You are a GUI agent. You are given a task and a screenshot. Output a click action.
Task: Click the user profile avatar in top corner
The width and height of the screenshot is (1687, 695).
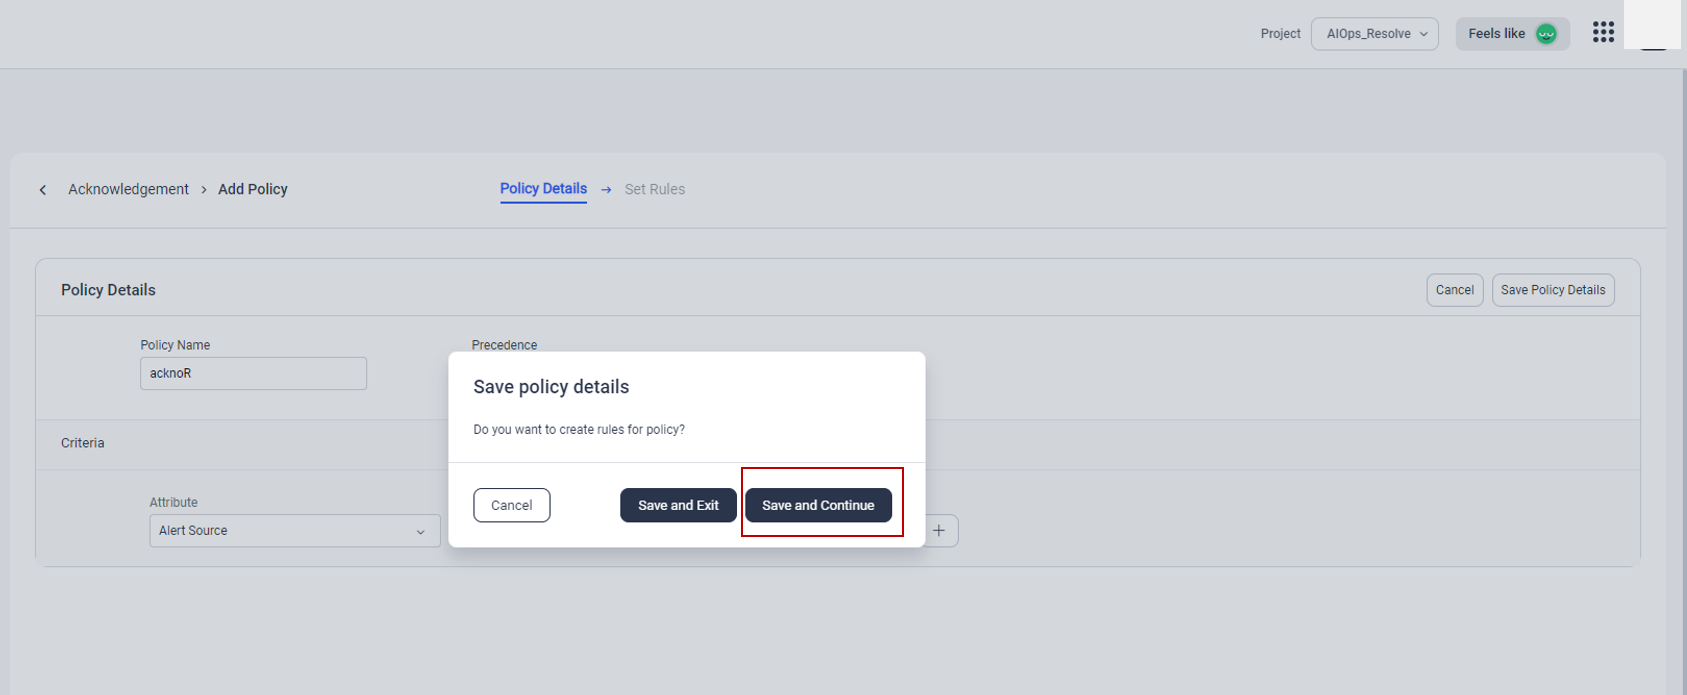click(1652, 30)
